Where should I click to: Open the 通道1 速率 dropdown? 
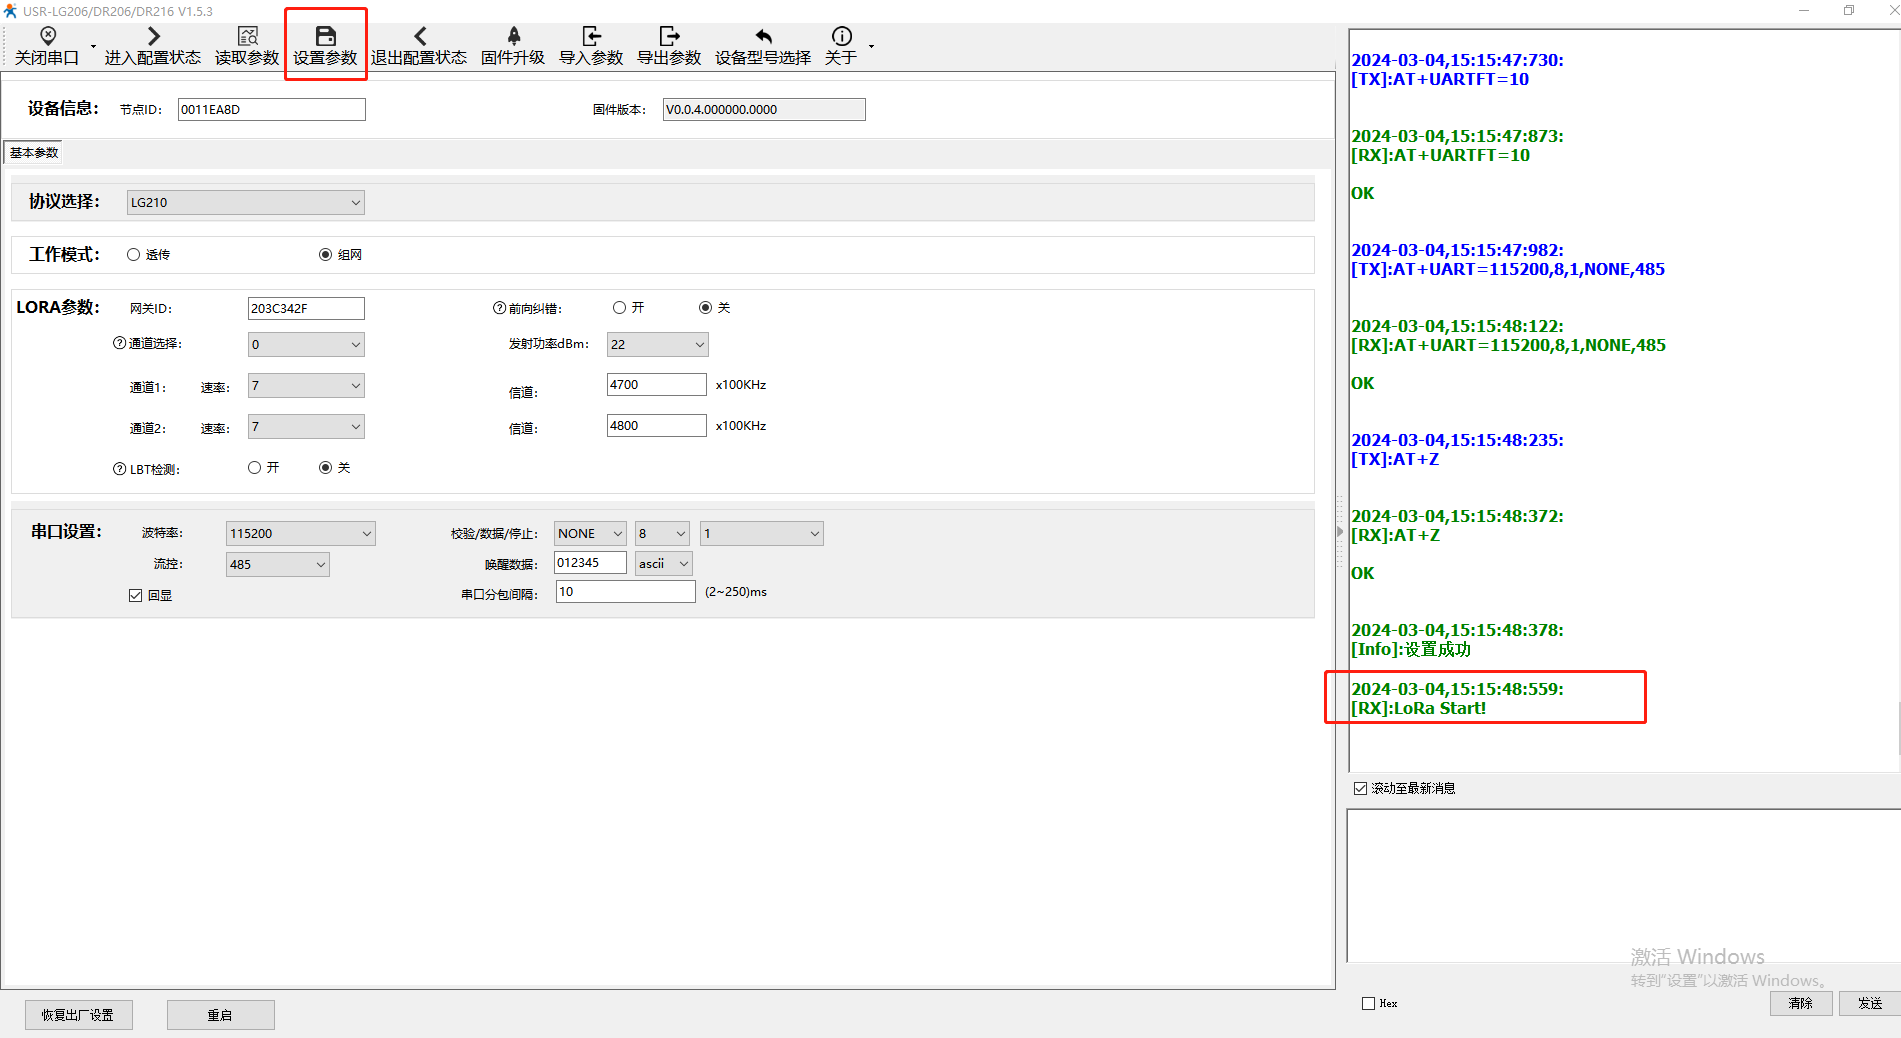(x=306, y=385)
